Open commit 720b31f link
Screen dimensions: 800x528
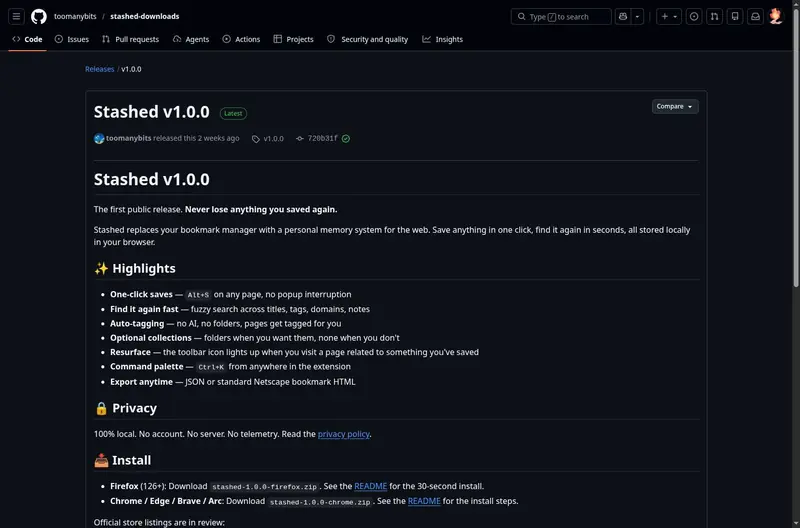[322, 138]
